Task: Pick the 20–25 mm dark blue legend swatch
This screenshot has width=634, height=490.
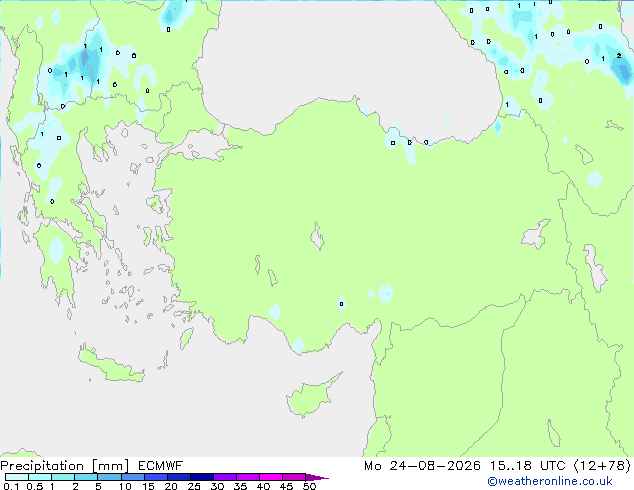Action: point(179,477)
